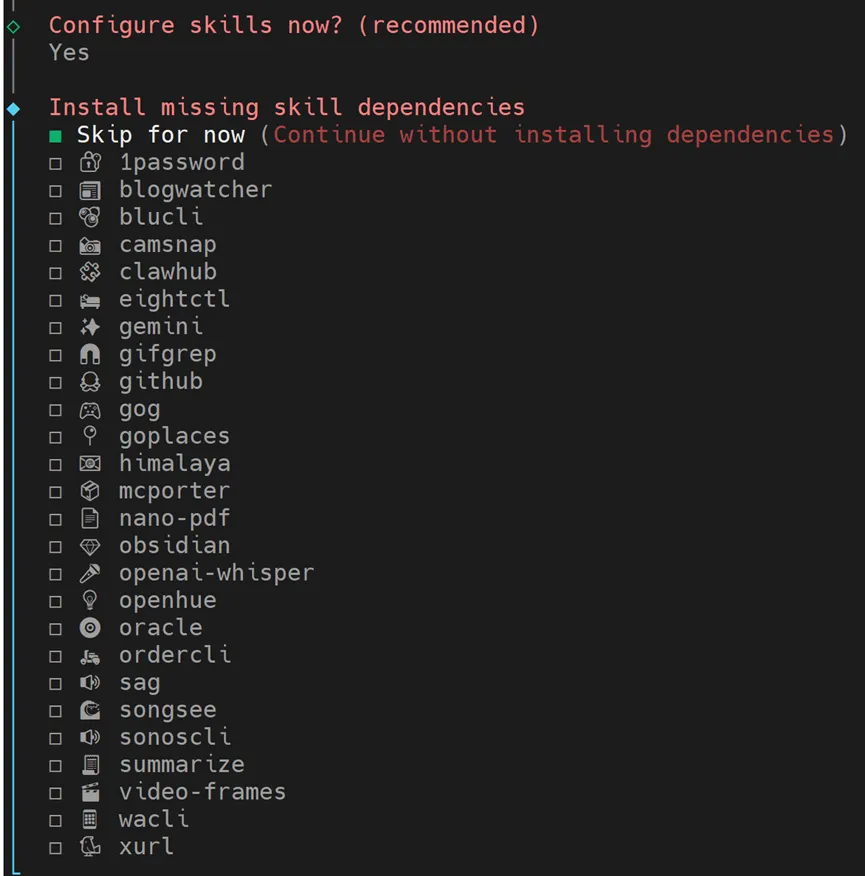This screenshot has width=865, height=876.
Task: Tick the checkbox for blogwatcher
Action: point(56,190)
